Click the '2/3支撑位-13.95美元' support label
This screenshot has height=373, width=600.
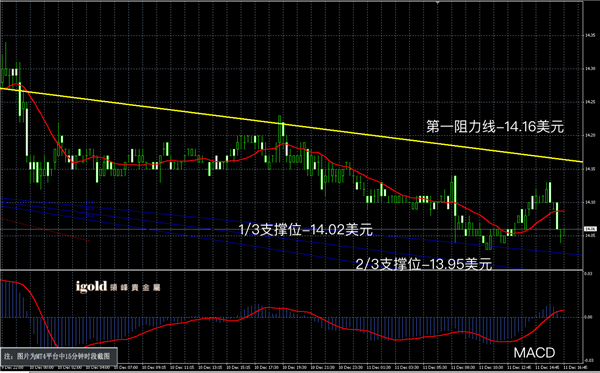424,264
